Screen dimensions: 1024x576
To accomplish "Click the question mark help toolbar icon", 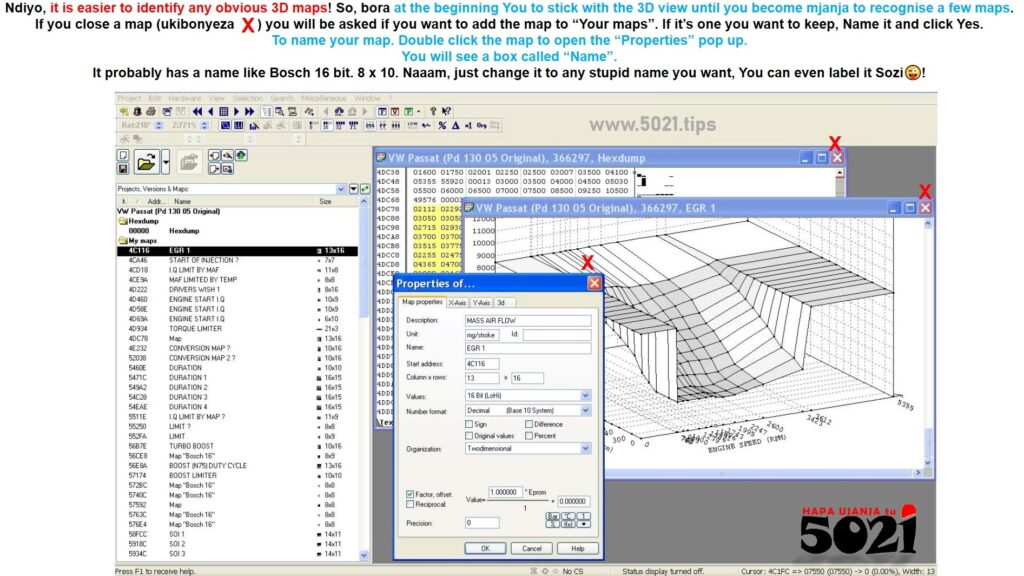I will [x=433, y=111].
